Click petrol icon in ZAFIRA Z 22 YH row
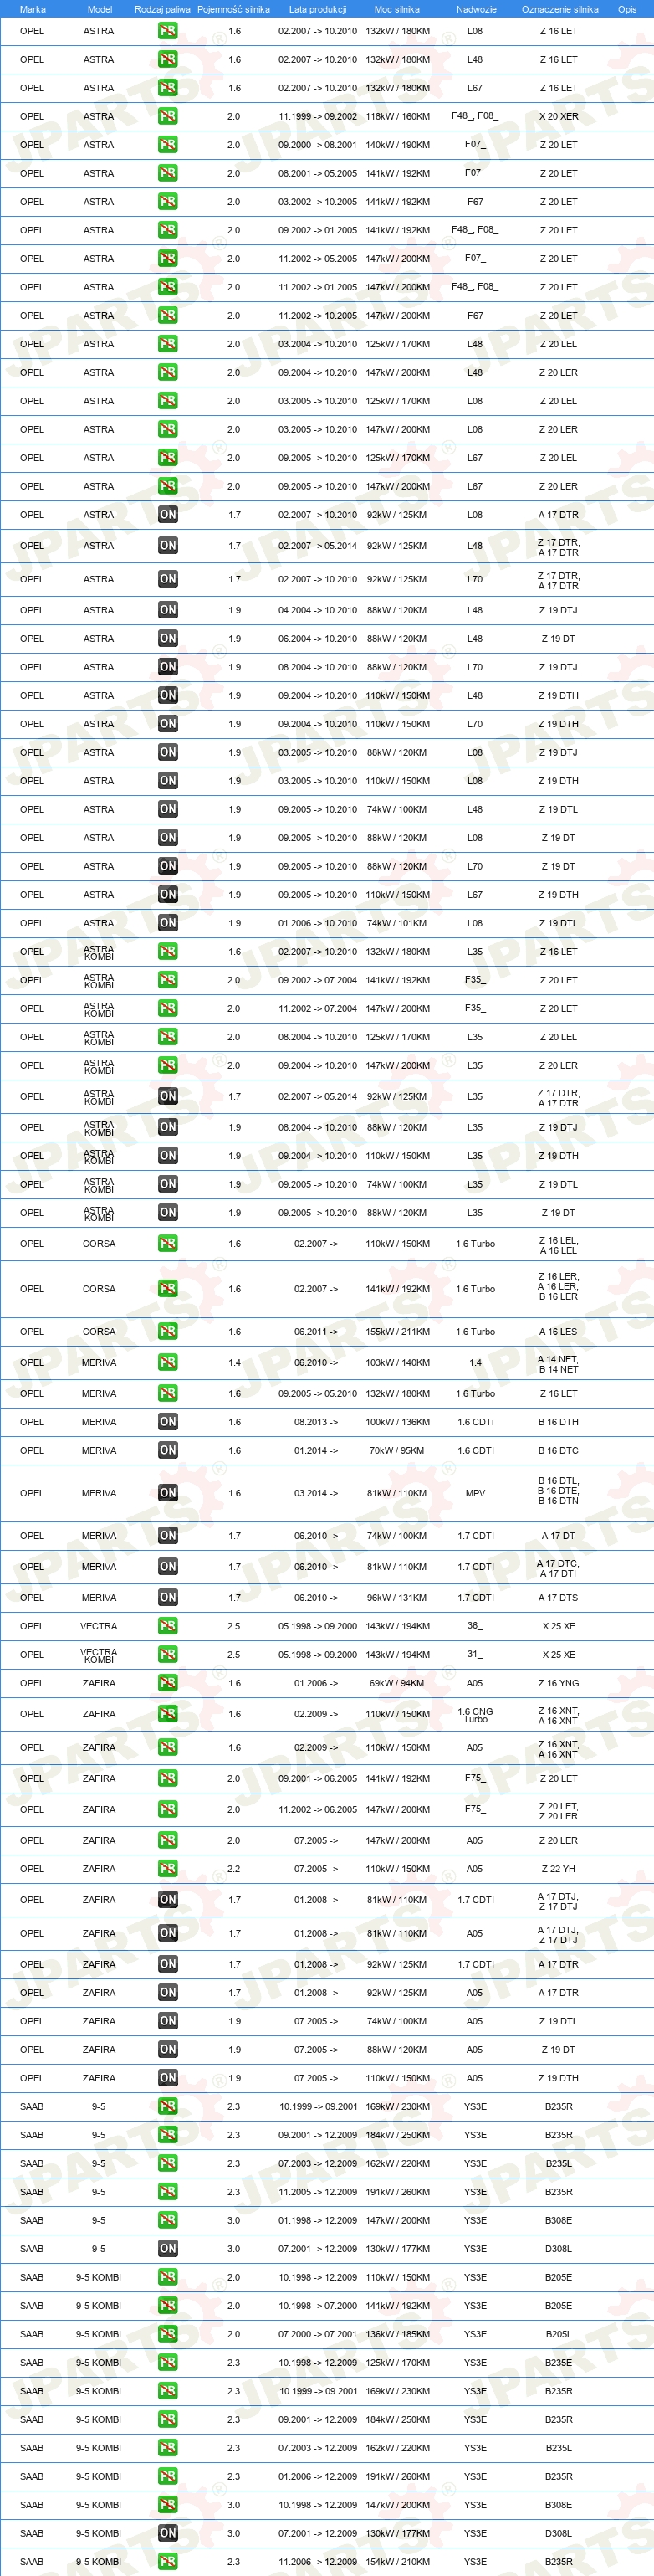This screenshot has height=2576, width=654. pyautogui.click(x=168, y=1869)
